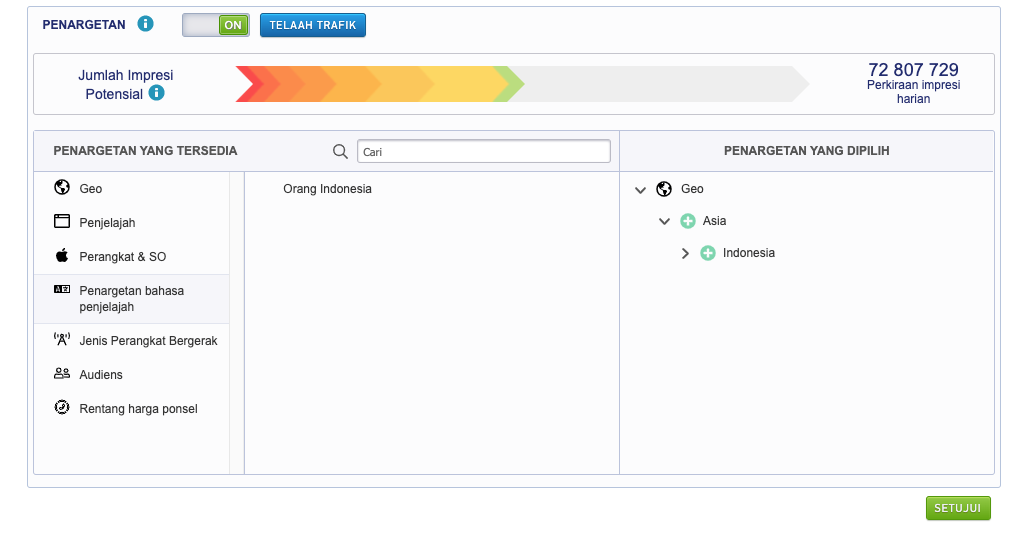Click green plus icon next to Indonesia
The height and width of the screenshot is (545, 1030).
(708, 253)
